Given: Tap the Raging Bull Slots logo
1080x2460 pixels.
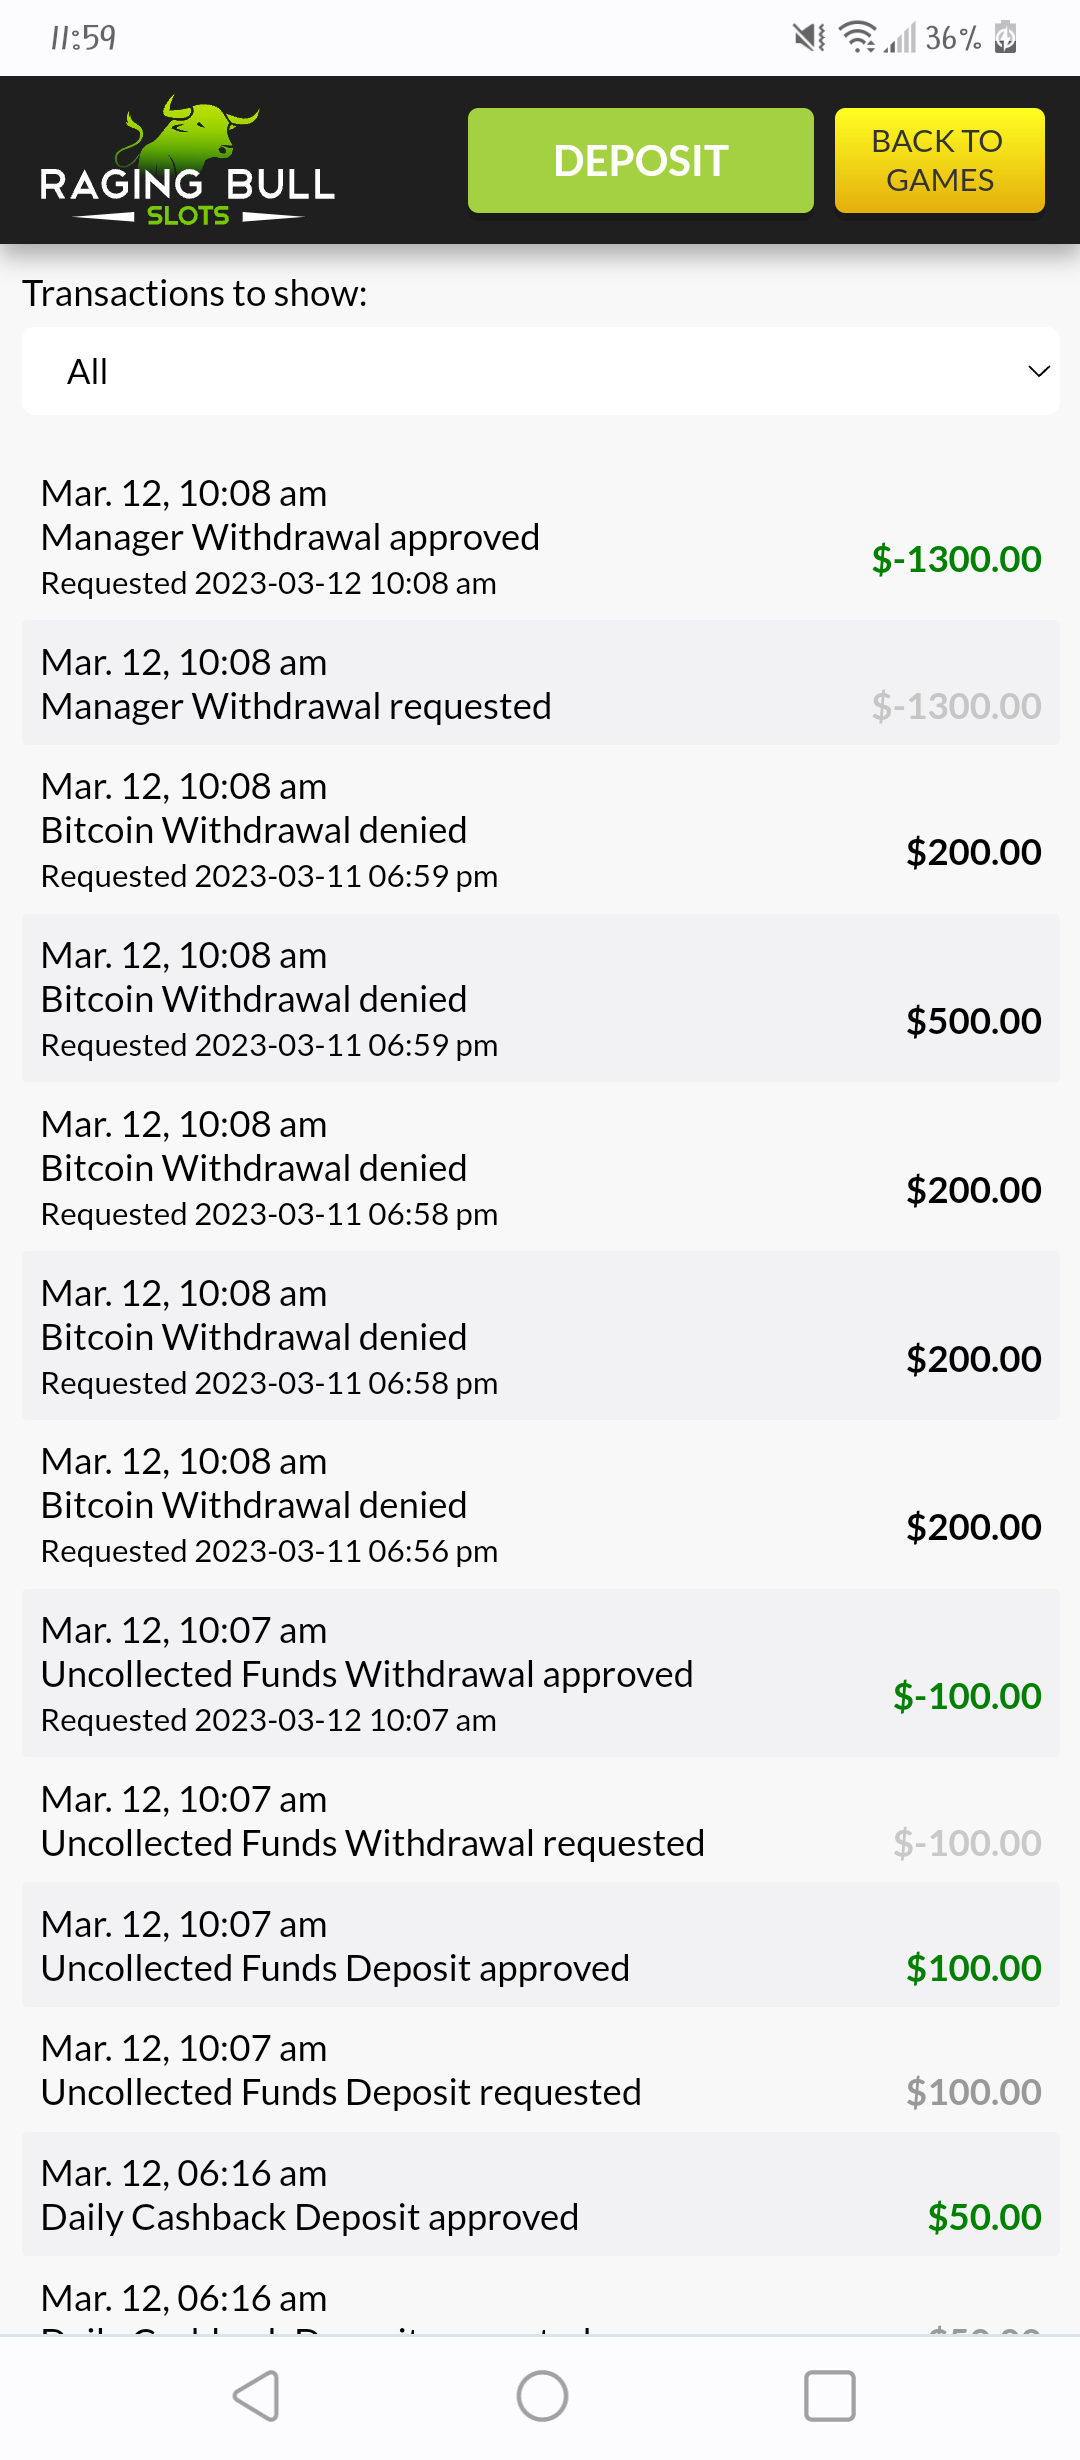Looking at the screenshot, I should coord(187,161).
